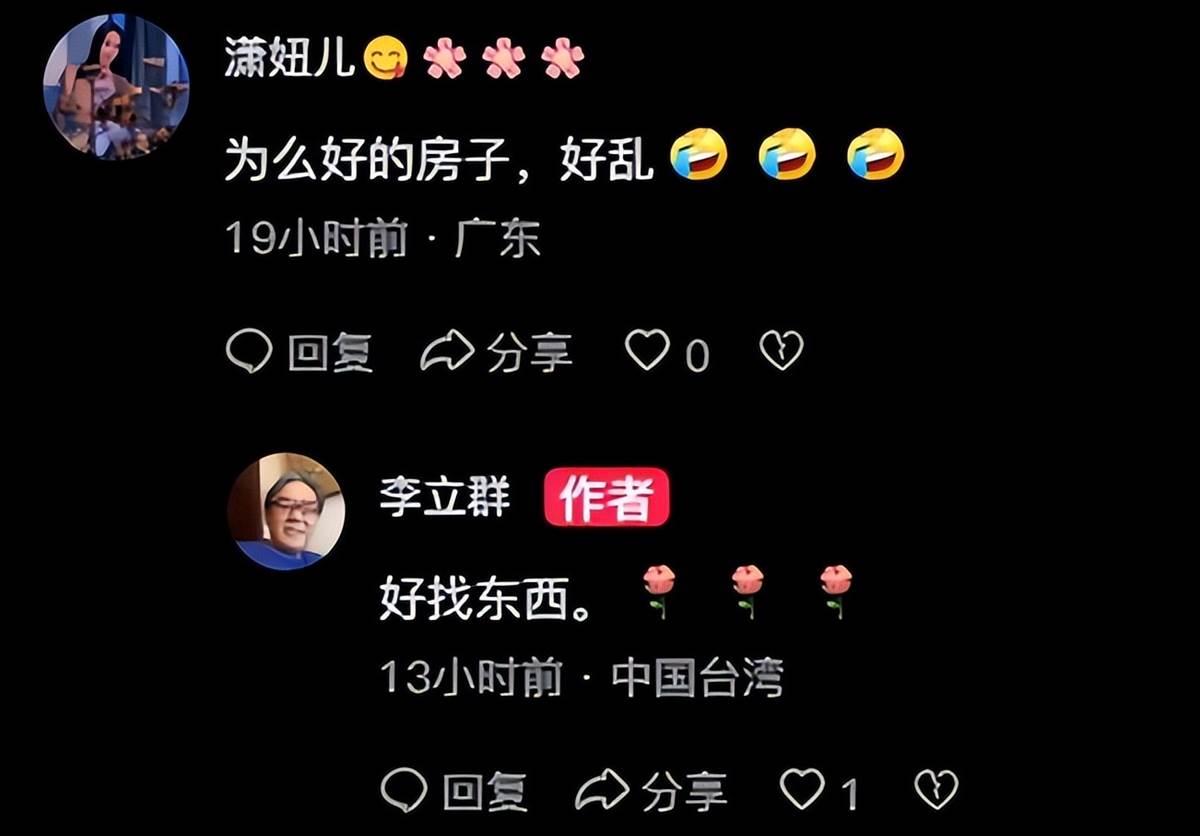This screenshot has height=836, width=1200.
Task: Click the reply speech bubble icon under 潇妞儿's comment
Action: 249,352
